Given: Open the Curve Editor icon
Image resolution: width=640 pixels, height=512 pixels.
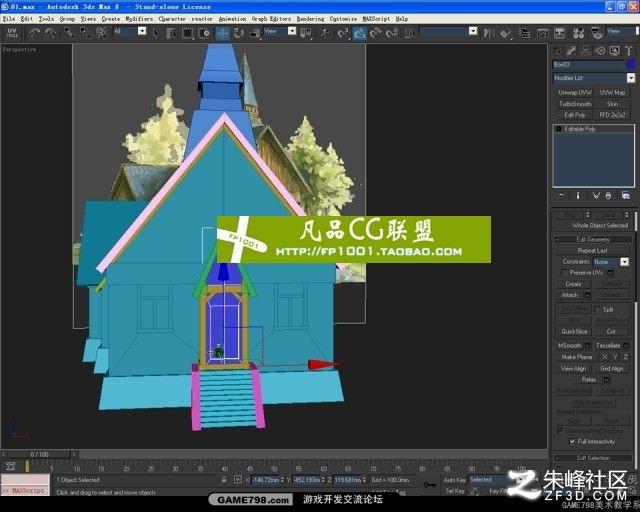Looking at the screenshot, I should coord(542,33).
